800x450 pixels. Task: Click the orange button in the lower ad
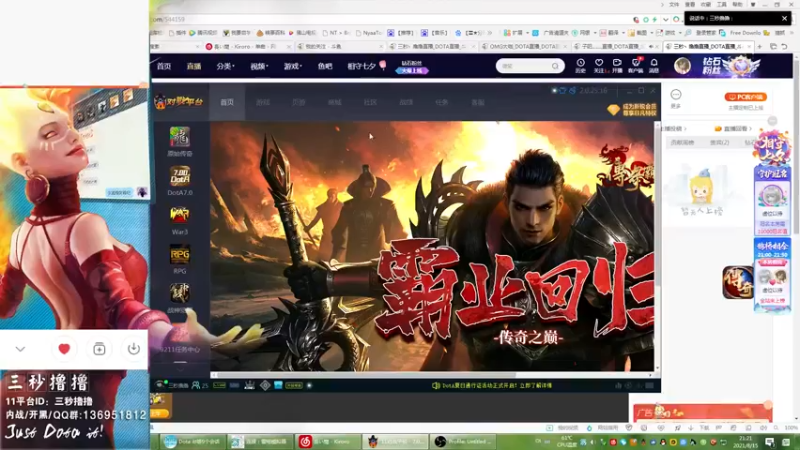tap(159, 413)
